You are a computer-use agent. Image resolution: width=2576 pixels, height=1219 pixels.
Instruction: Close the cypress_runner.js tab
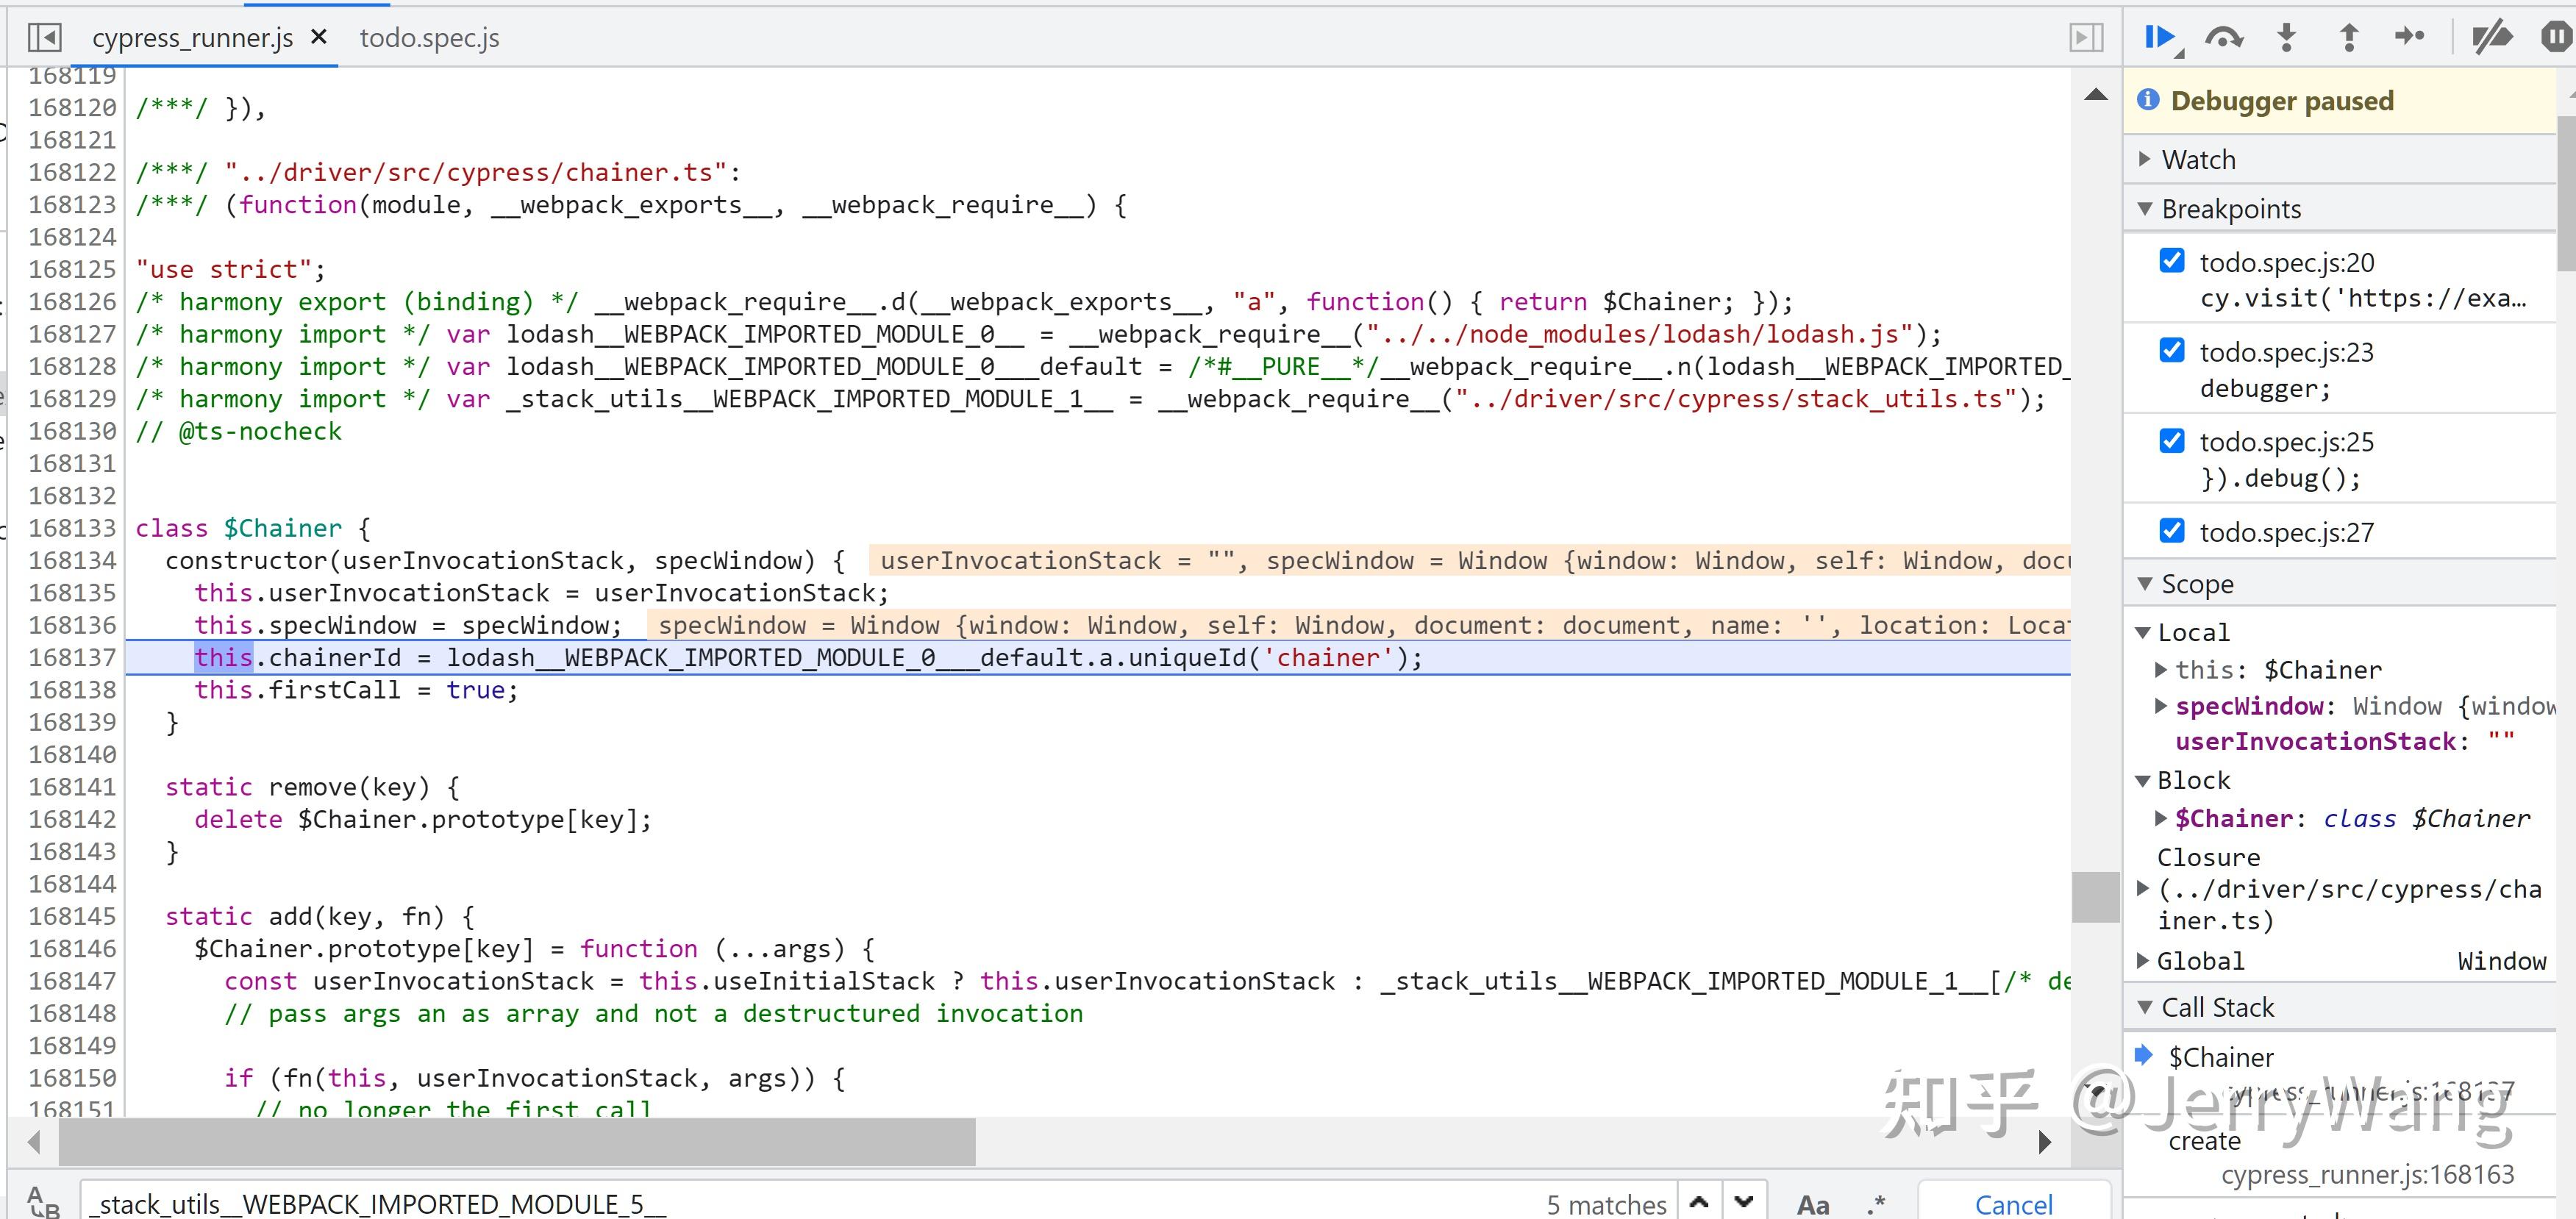[319, 37]
